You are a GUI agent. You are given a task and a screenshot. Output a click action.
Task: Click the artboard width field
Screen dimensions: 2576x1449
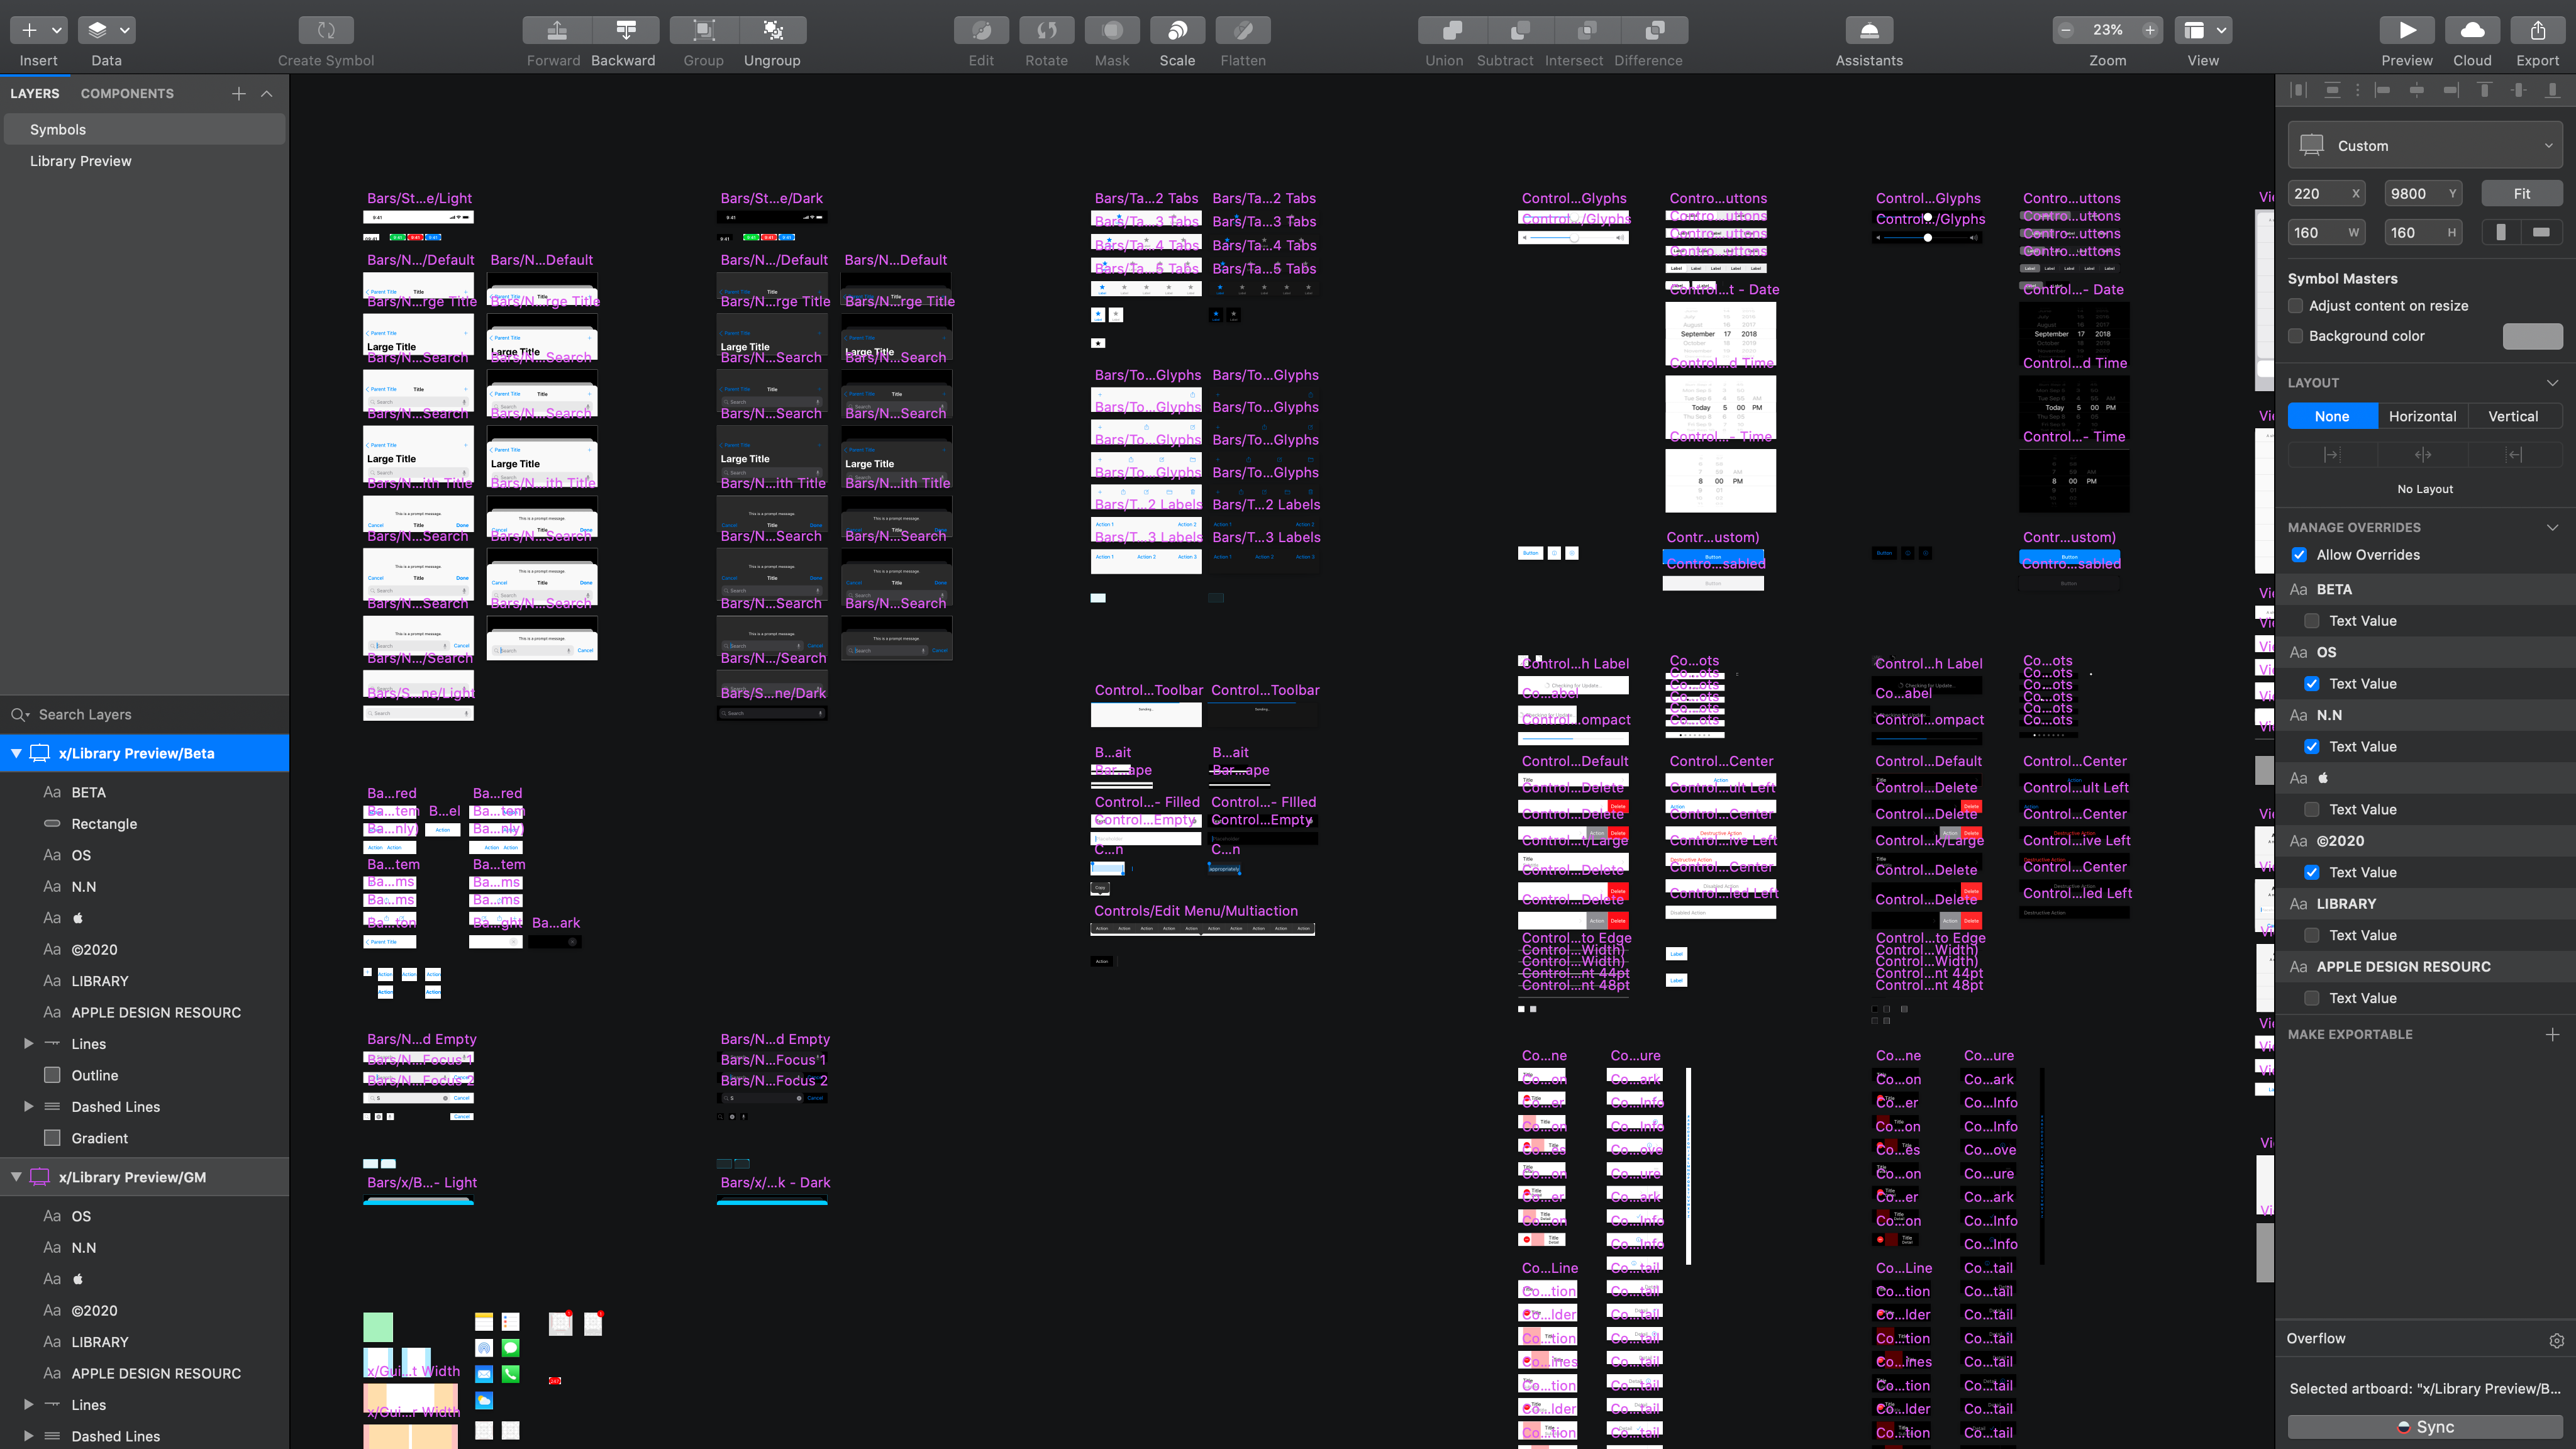[2326, 233]
